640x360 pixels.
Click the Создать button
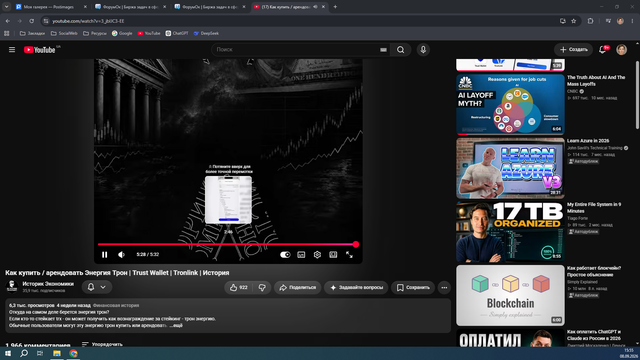coord(573,50)
